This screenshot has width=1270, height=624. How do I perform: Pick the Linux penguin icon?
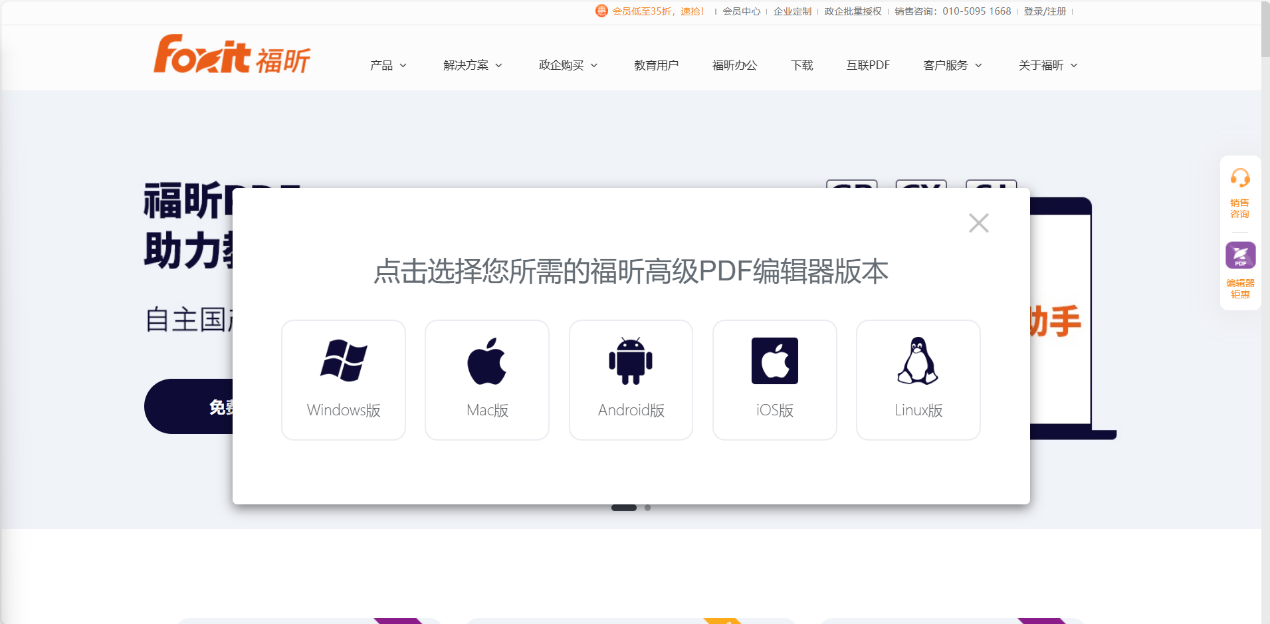point(918,360)
